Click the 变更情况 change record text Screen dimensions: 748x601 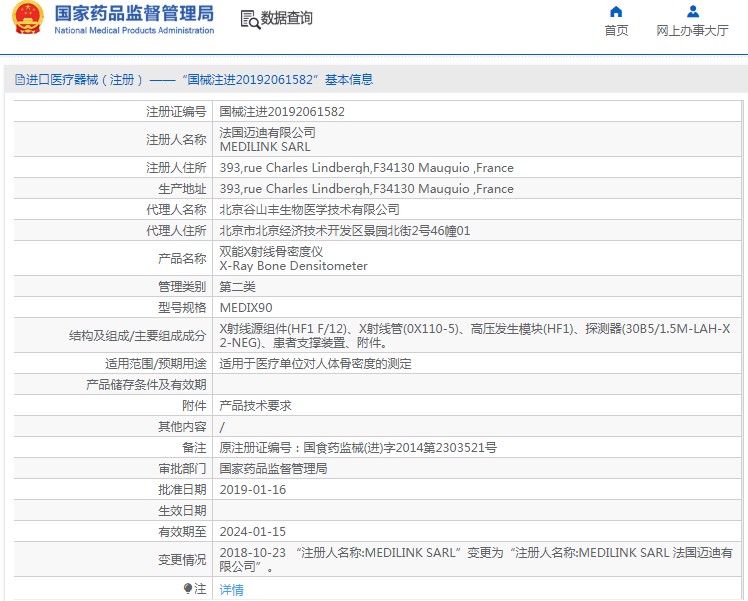coord(476,560)
